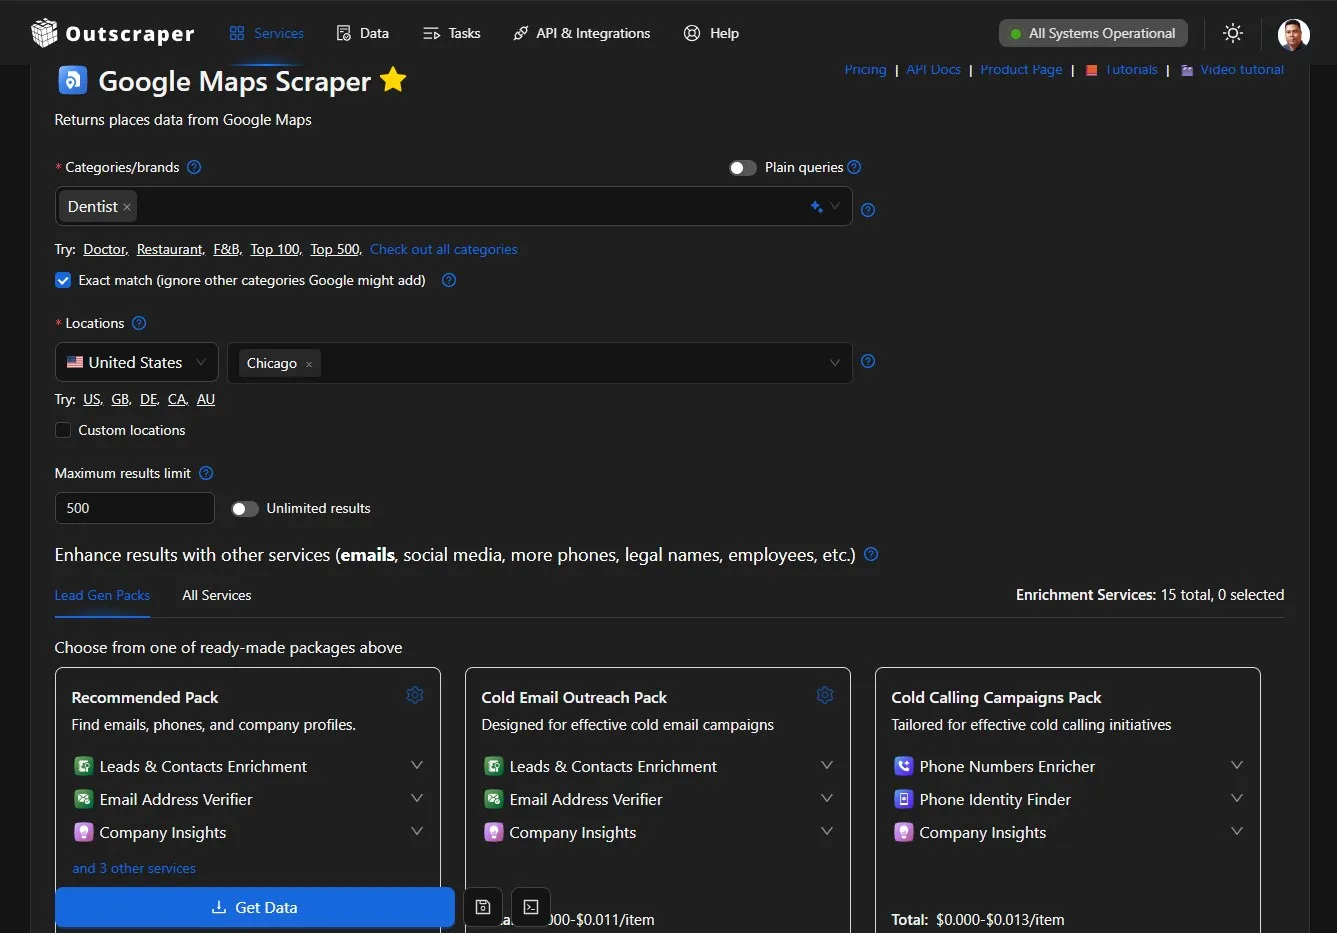Click the terminal icon button beside Get Data

(x=531, y=907)
